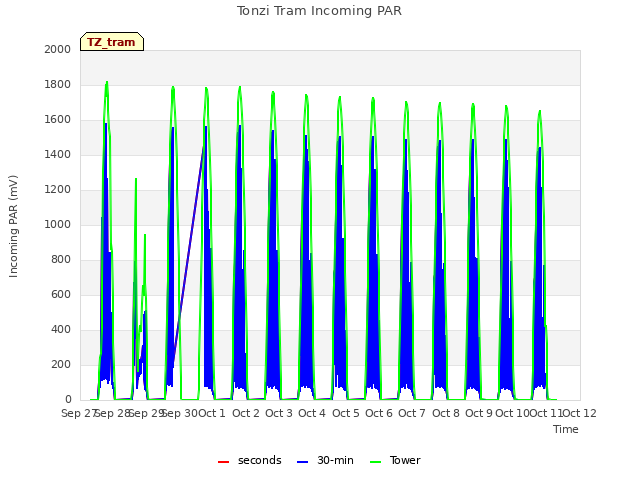The image size is (640, 480).
Task: Click the Sep 28 Tower peak near 1800
Action: tap(107, 82)
